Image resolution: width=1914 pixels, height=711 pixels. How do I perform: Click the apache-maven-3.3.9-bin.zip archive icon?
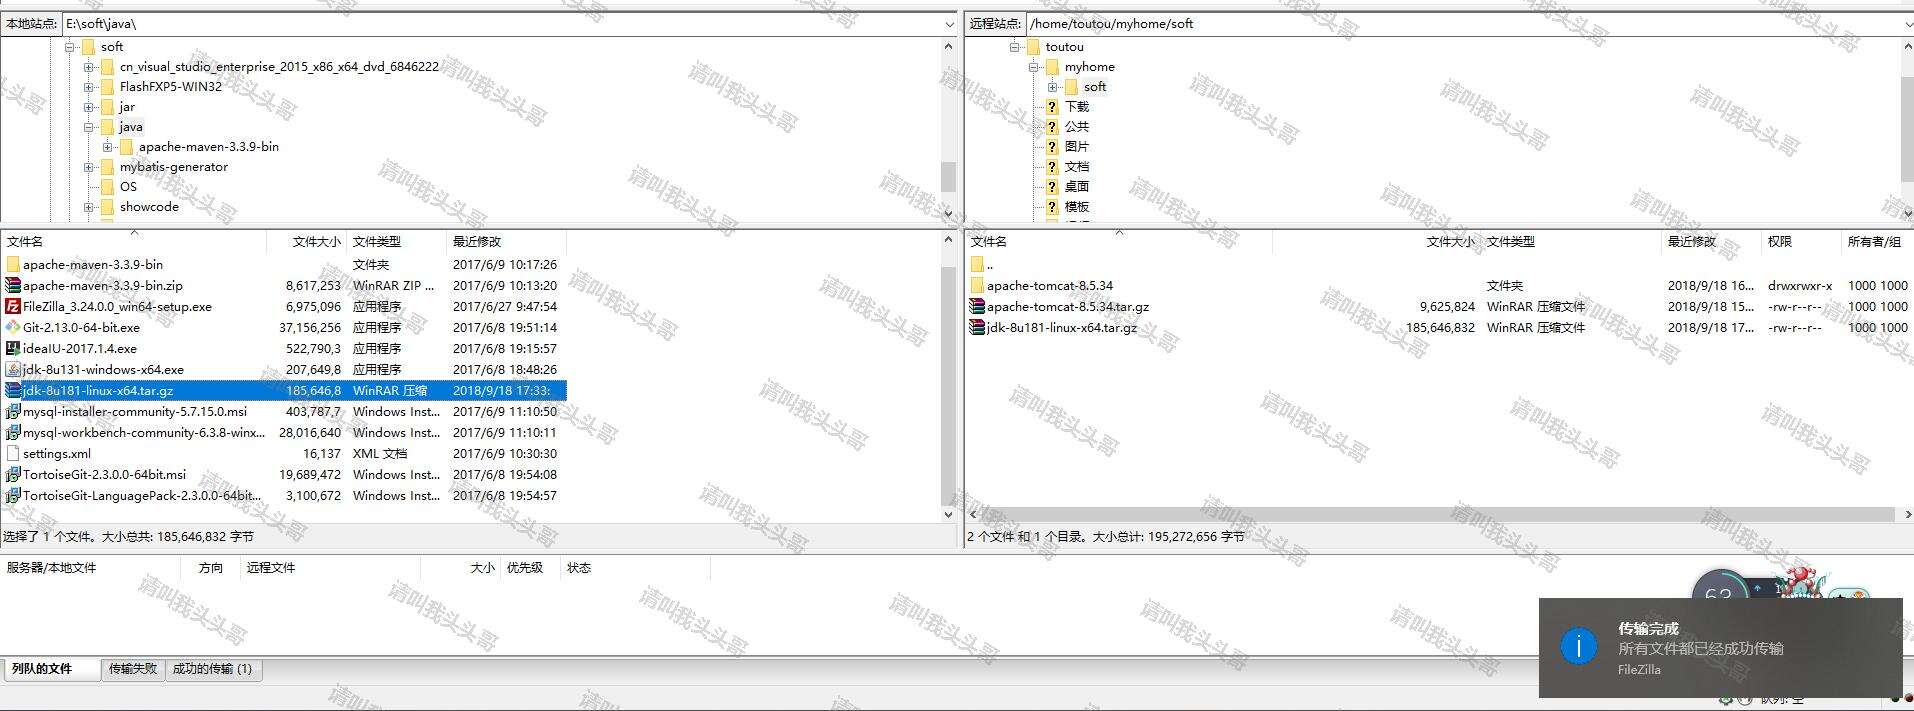pyautogui.click(x=13, y=286)
